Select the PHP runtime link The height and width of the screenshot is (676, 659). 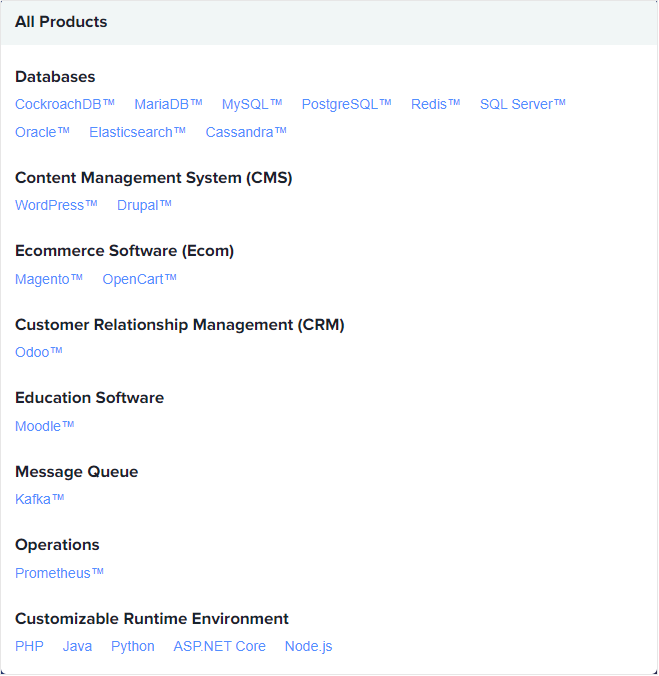click(29, 646)
